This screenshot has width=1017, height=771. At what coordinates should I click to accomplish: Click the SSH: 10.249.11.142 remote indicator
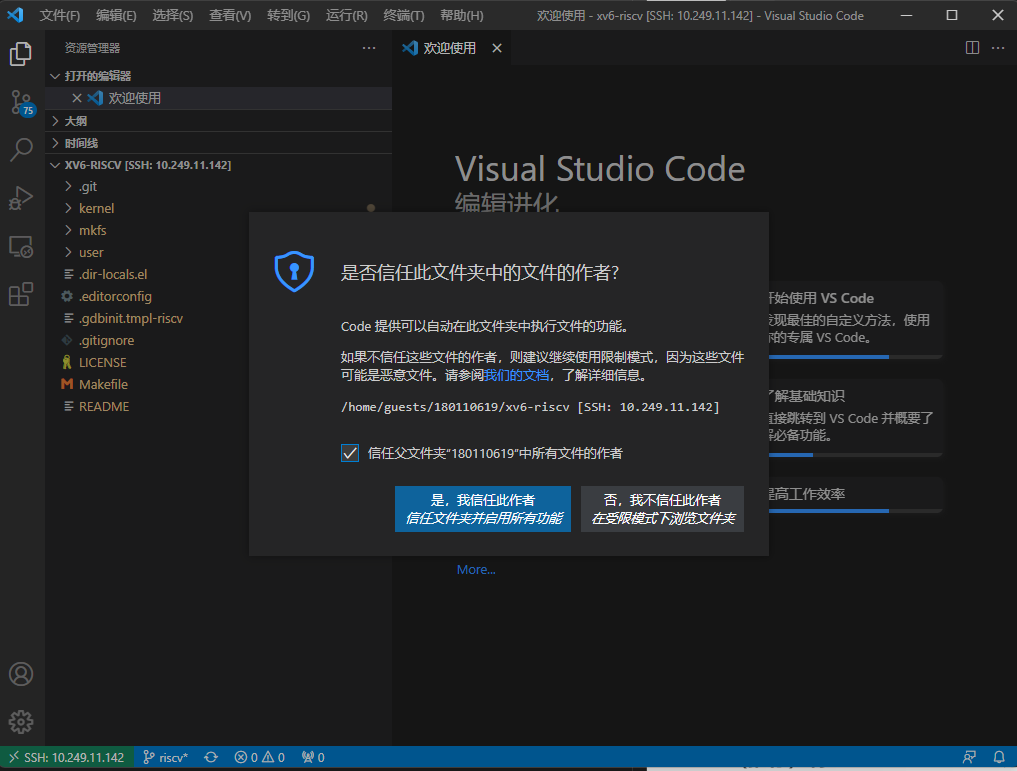65,757
